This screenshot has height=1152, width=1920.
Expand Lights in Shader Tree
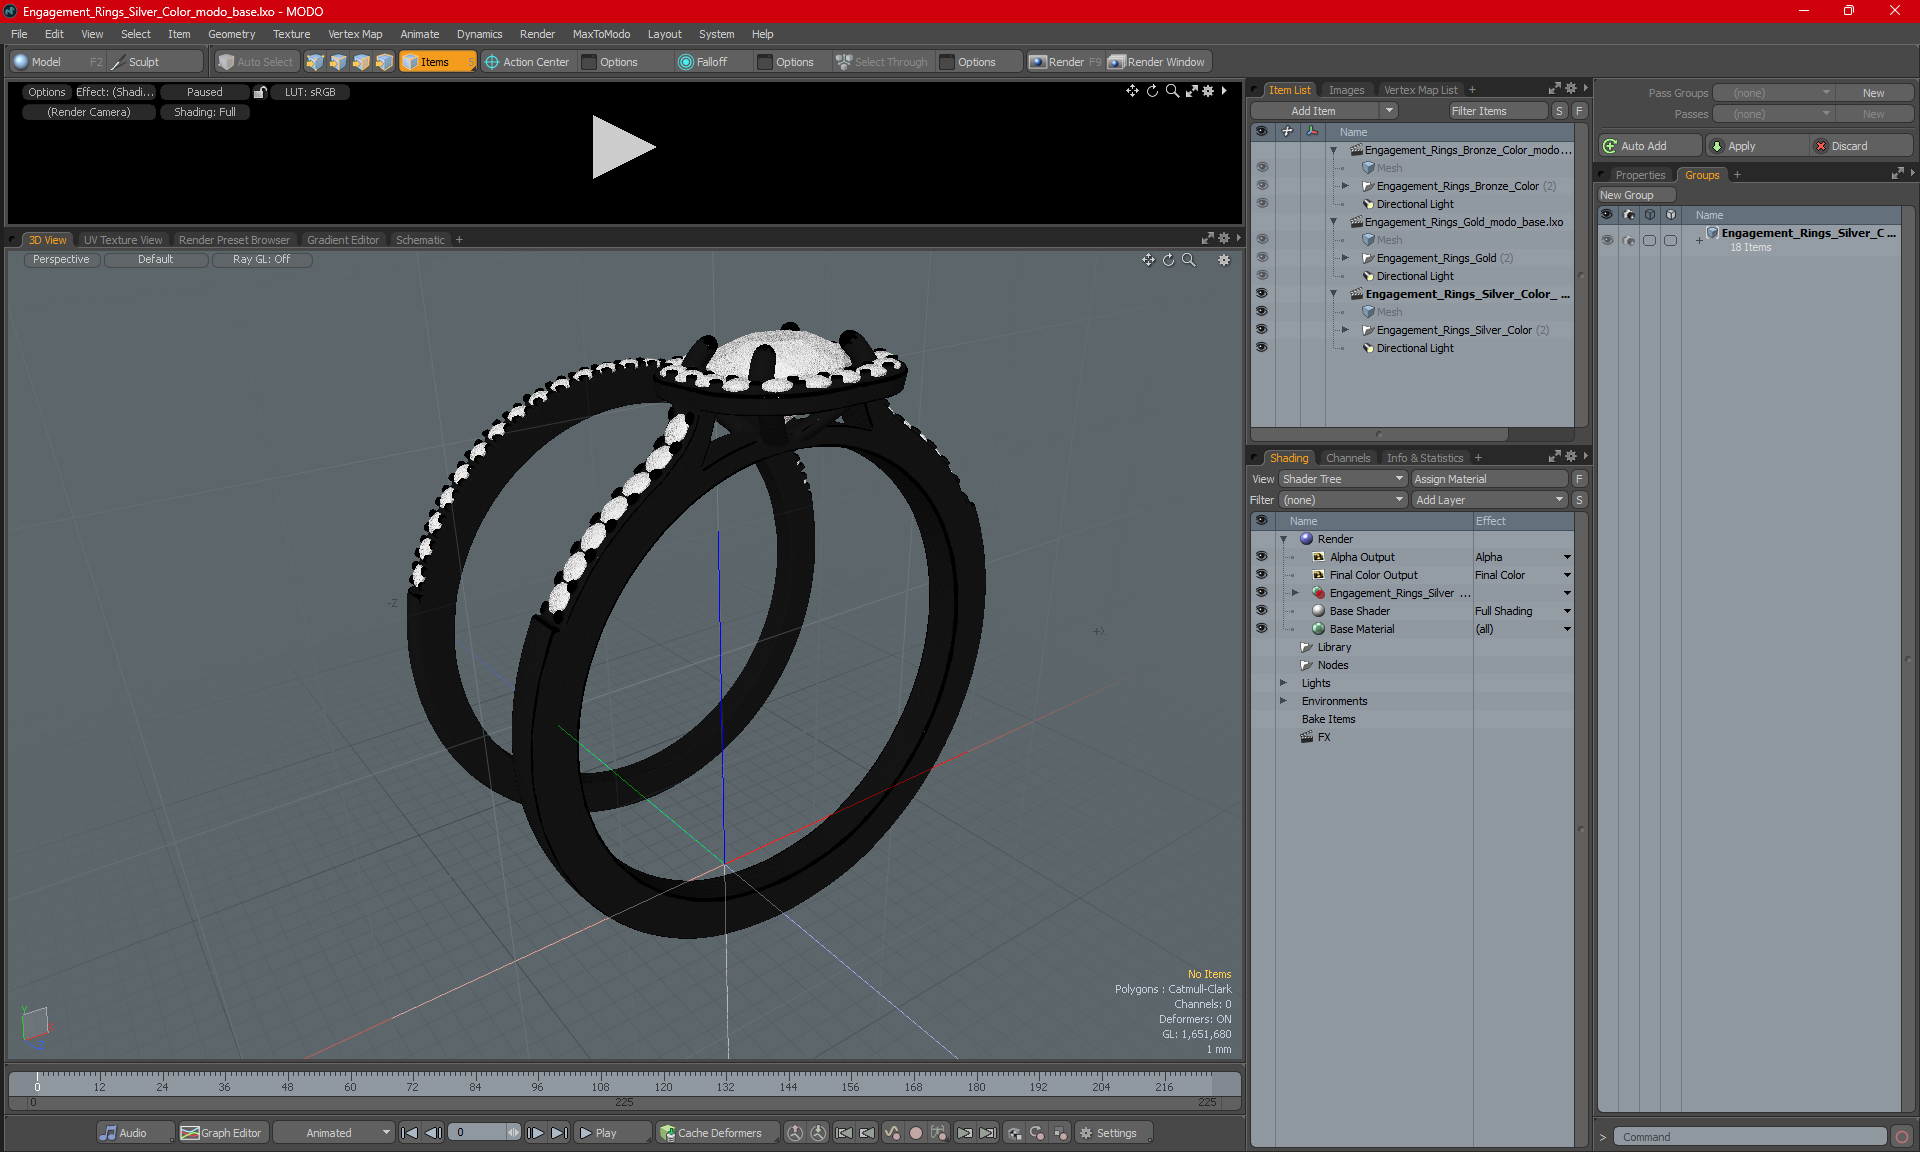pyautogui.click(x=1284, y=683)
